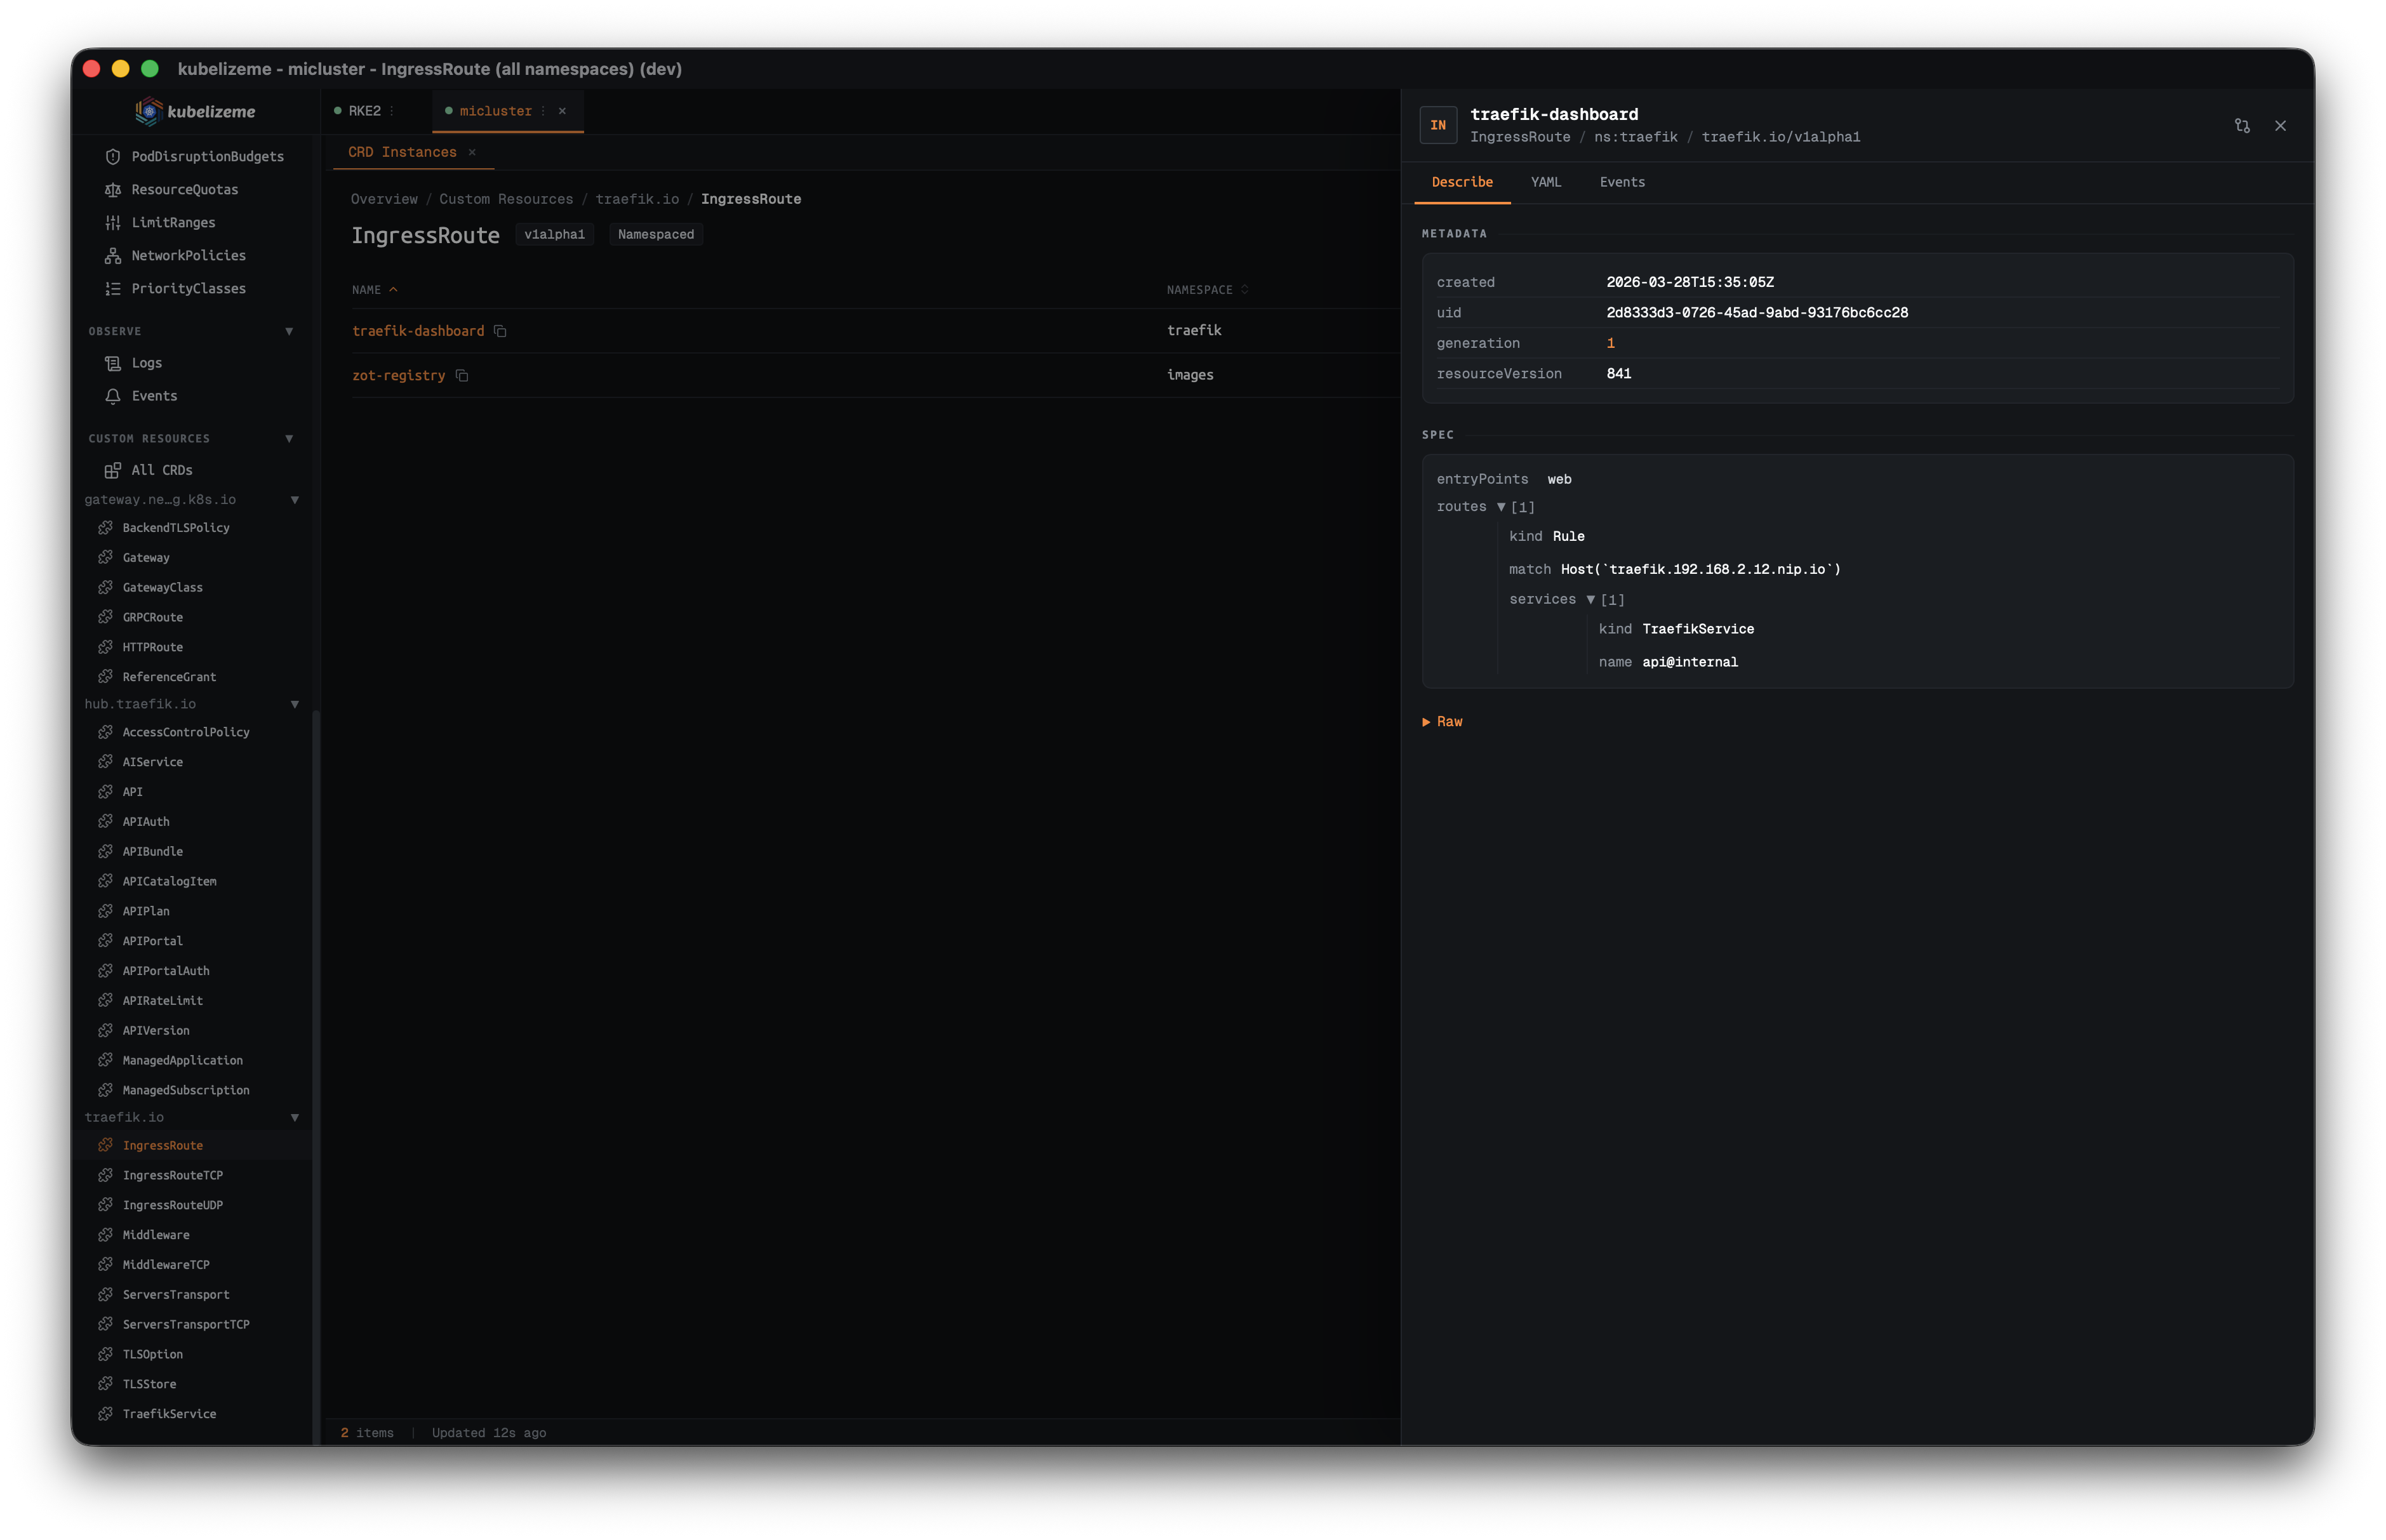Open Logs icon in Observe section

pos(113,363)
